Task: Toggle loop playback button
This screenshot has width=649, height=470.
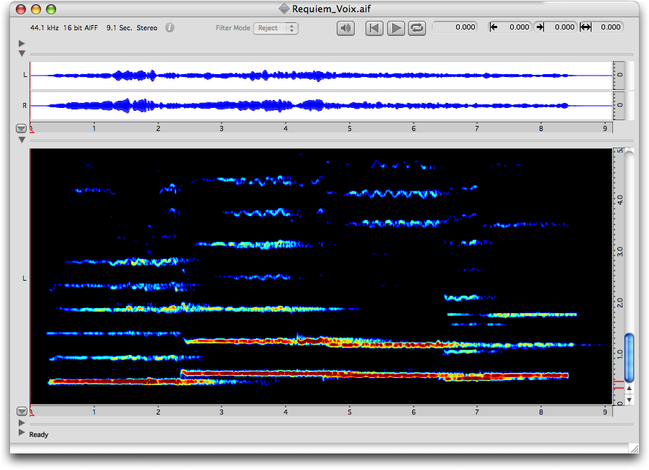Action: click(417, 28)
